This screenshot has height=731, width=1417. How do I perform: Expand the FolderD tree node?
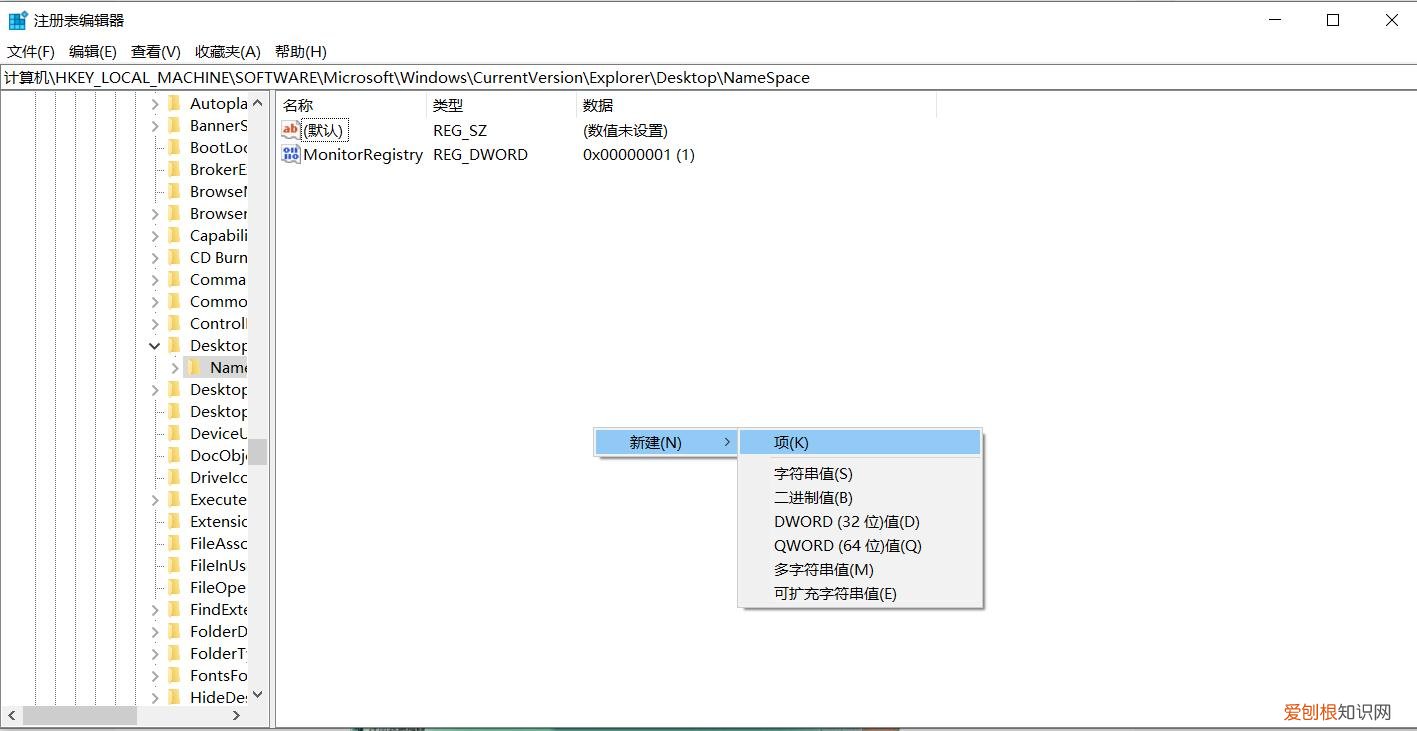point(155,632)
